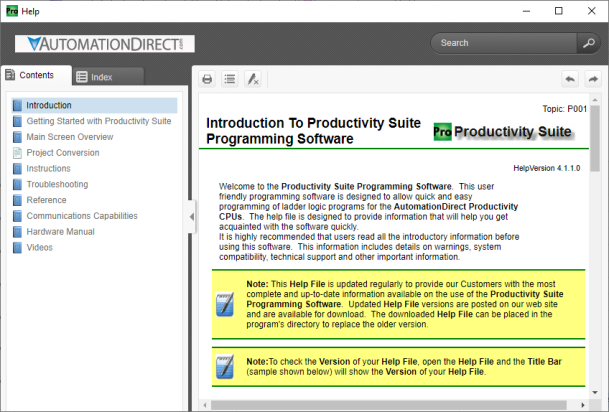Viewport: 609px width, 412px height.
Task: Click the vertical scrollbar in the content pane
Action: pyautogui.click(x=595, y=250)
